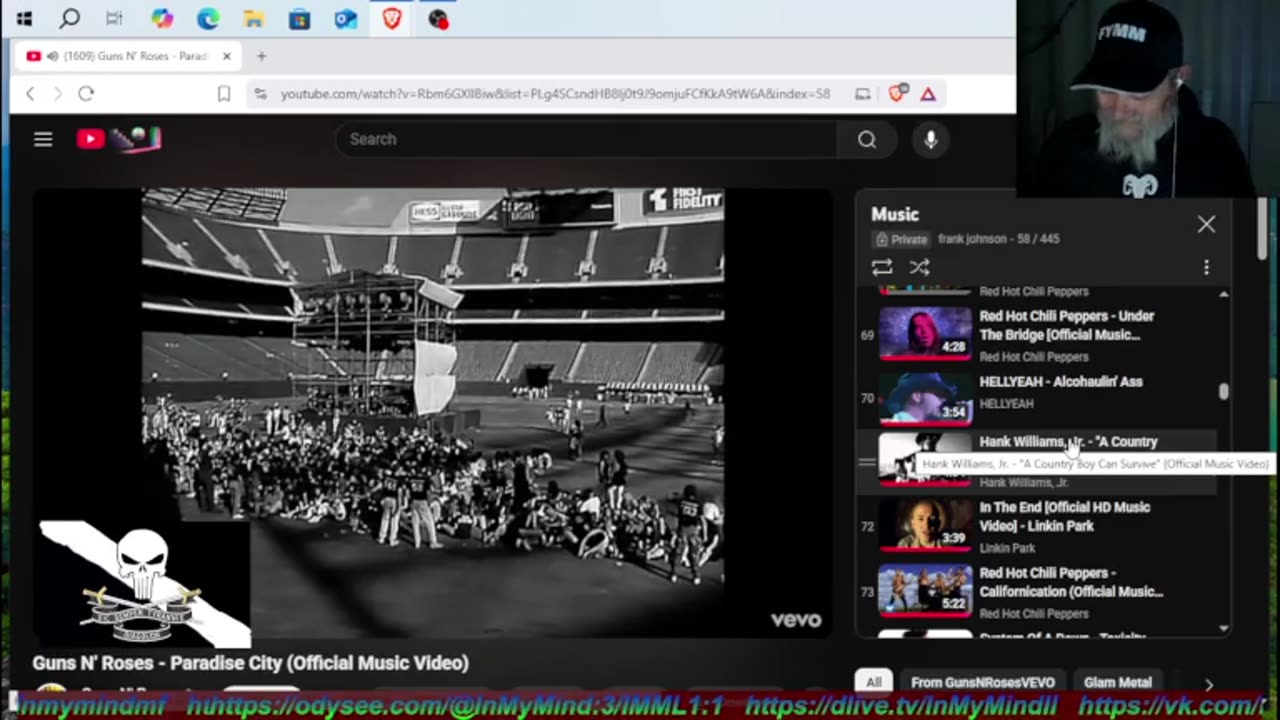Focus the YouTube Search box

[586, 139]
